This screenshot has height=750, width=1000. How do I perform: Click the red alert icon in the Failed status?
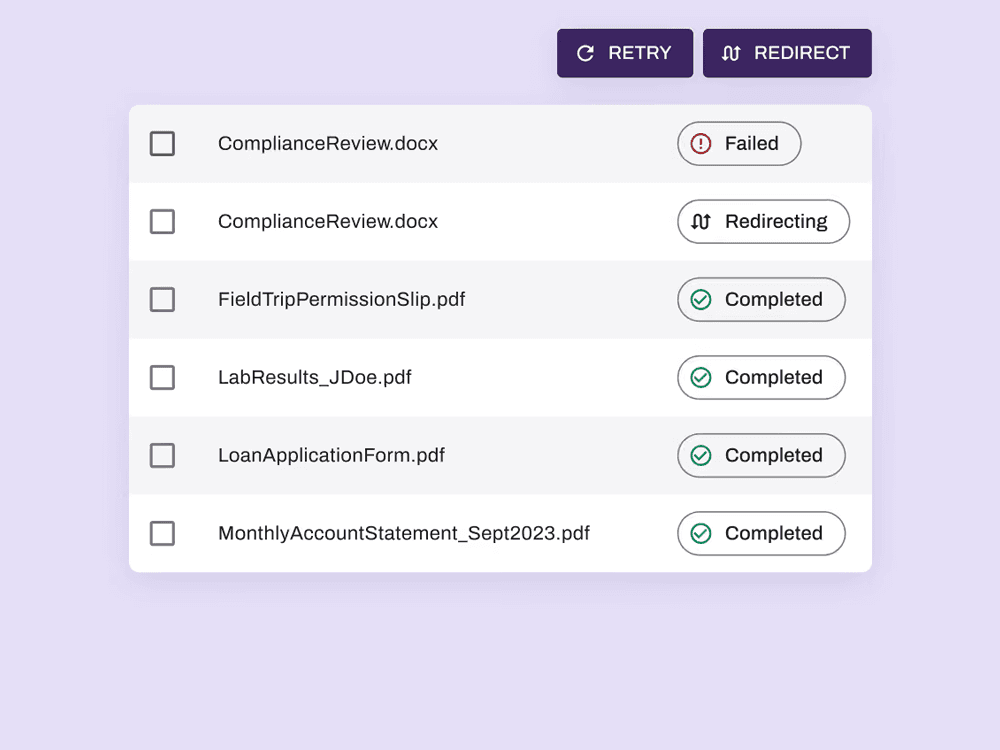[700, 143]
